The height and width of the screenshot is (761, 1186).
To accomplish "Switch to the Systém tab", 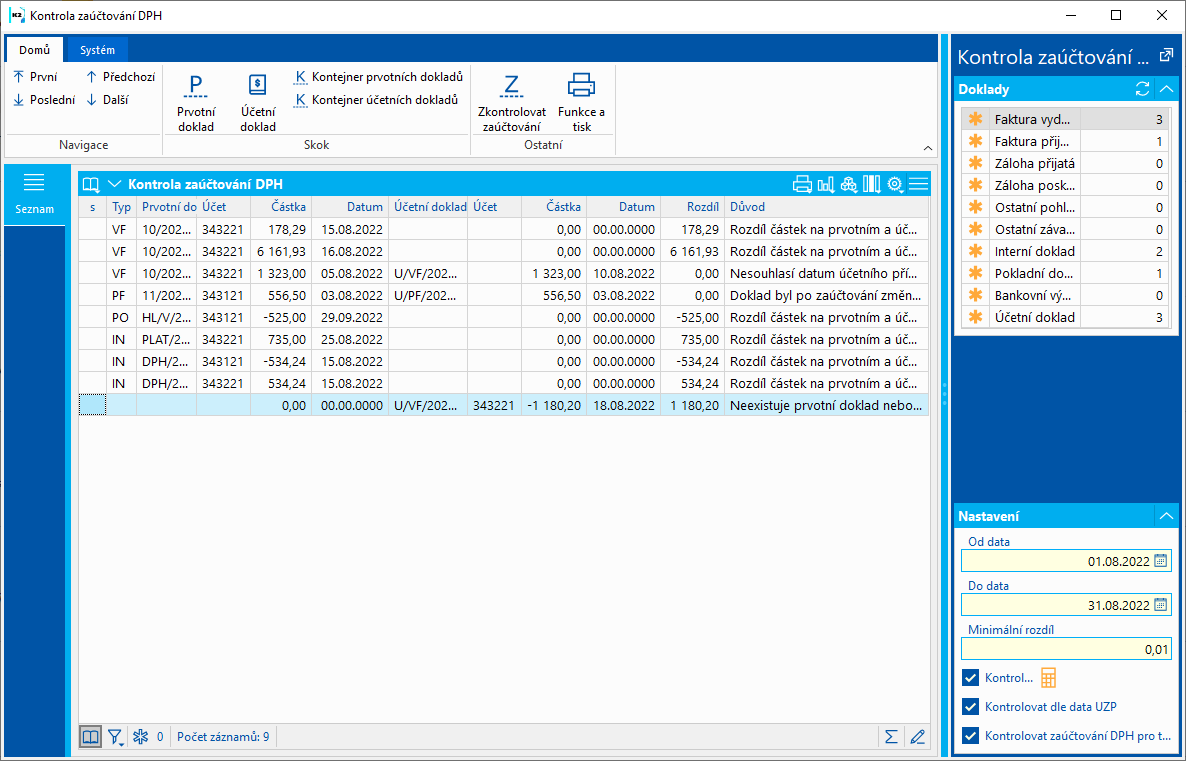I will click(97, 50).
